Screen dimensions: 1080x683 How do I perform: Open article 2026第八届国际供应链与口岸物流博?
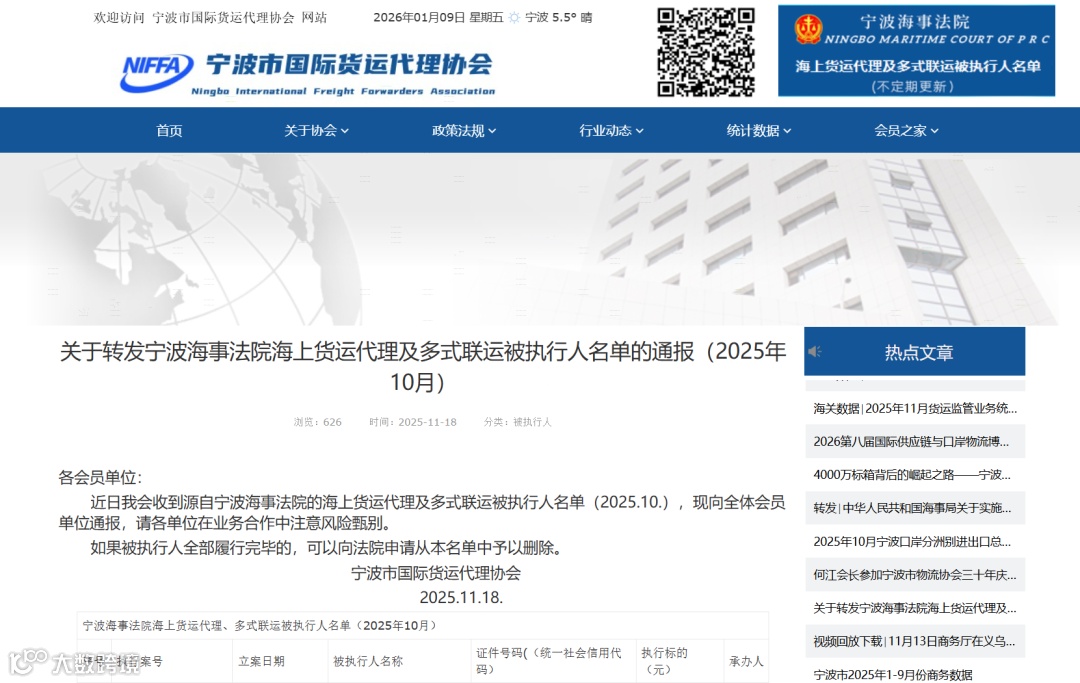(x=915, y=441)
